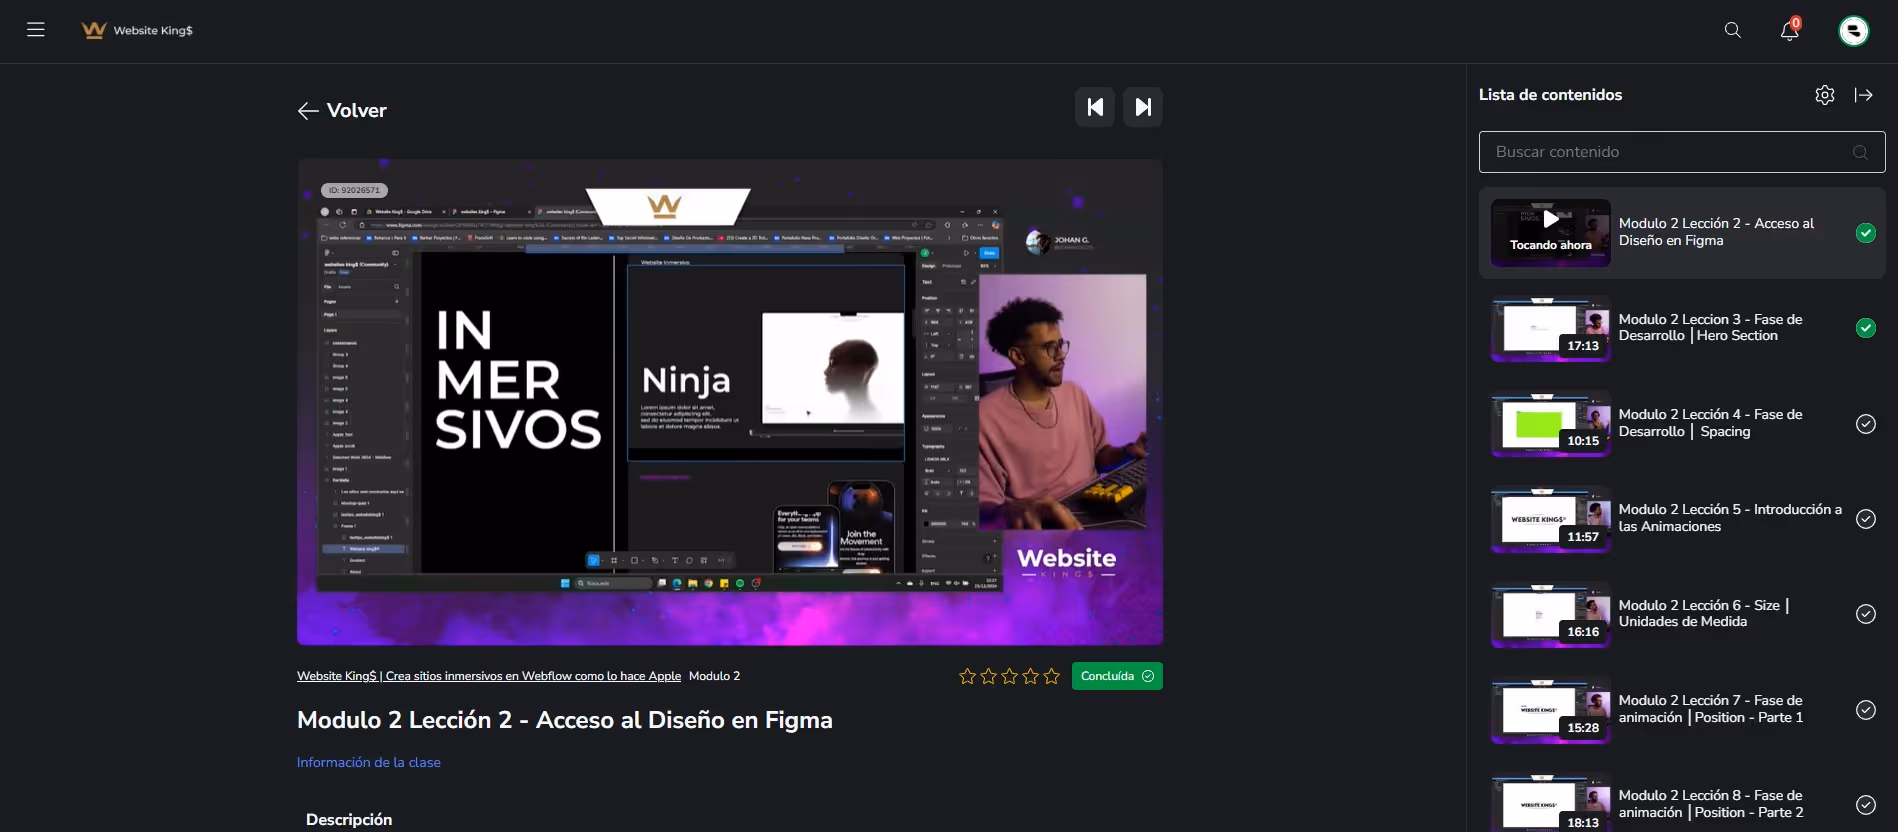Open the search icon in header
The height and width of the screenshot is (832, 1898).
(x=1733, y=30)
